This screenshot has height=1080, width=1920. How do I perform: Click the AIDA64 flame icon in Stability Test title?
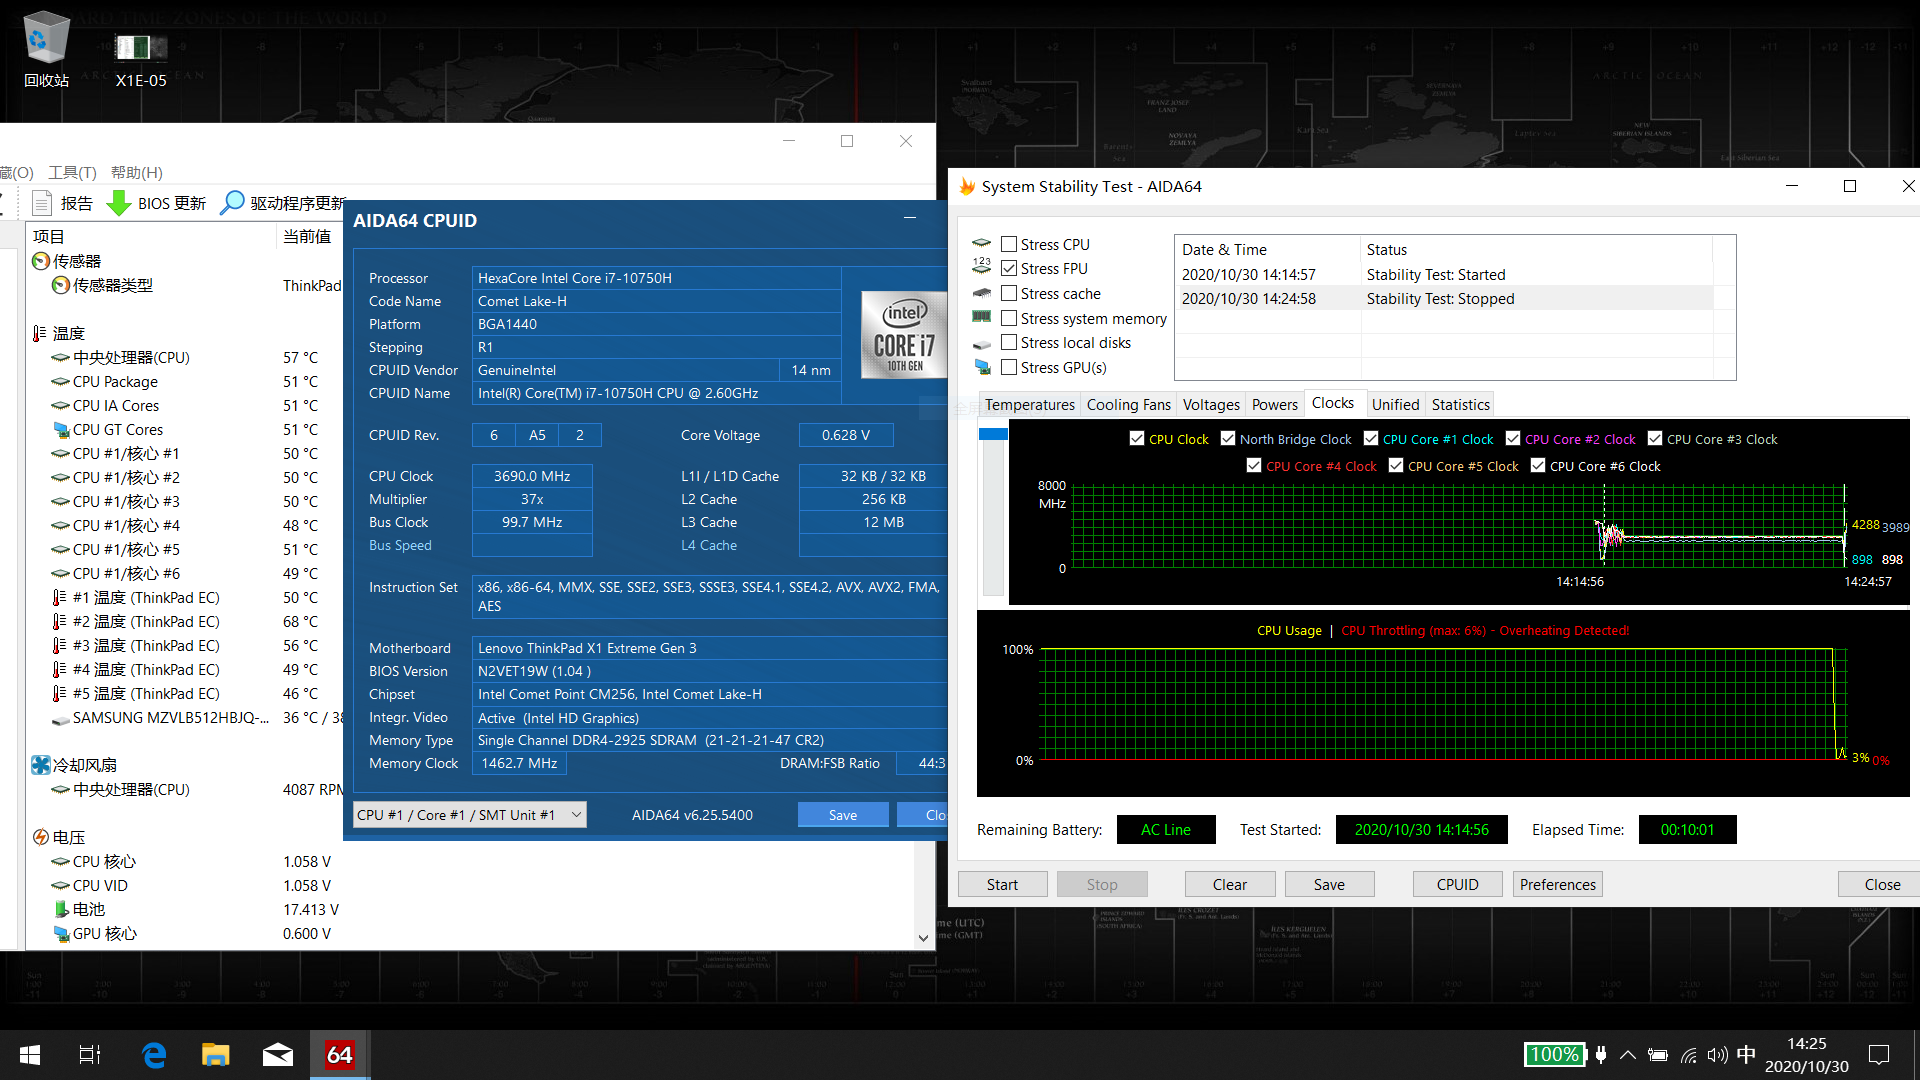click(967, 186)
